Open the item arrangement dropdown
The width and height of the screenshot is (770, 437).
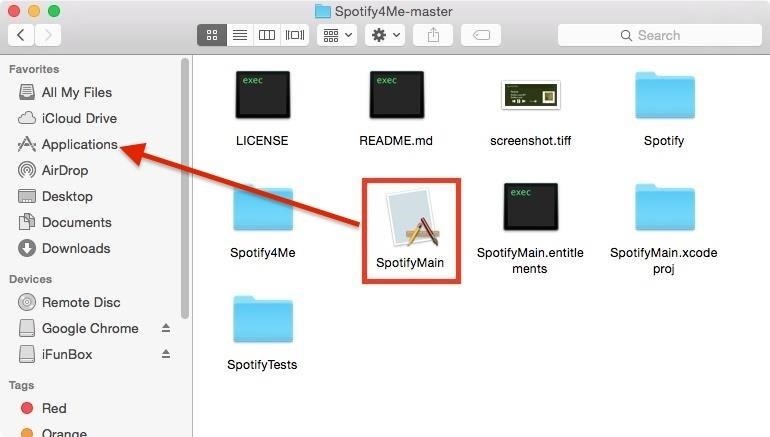[337, 35]
